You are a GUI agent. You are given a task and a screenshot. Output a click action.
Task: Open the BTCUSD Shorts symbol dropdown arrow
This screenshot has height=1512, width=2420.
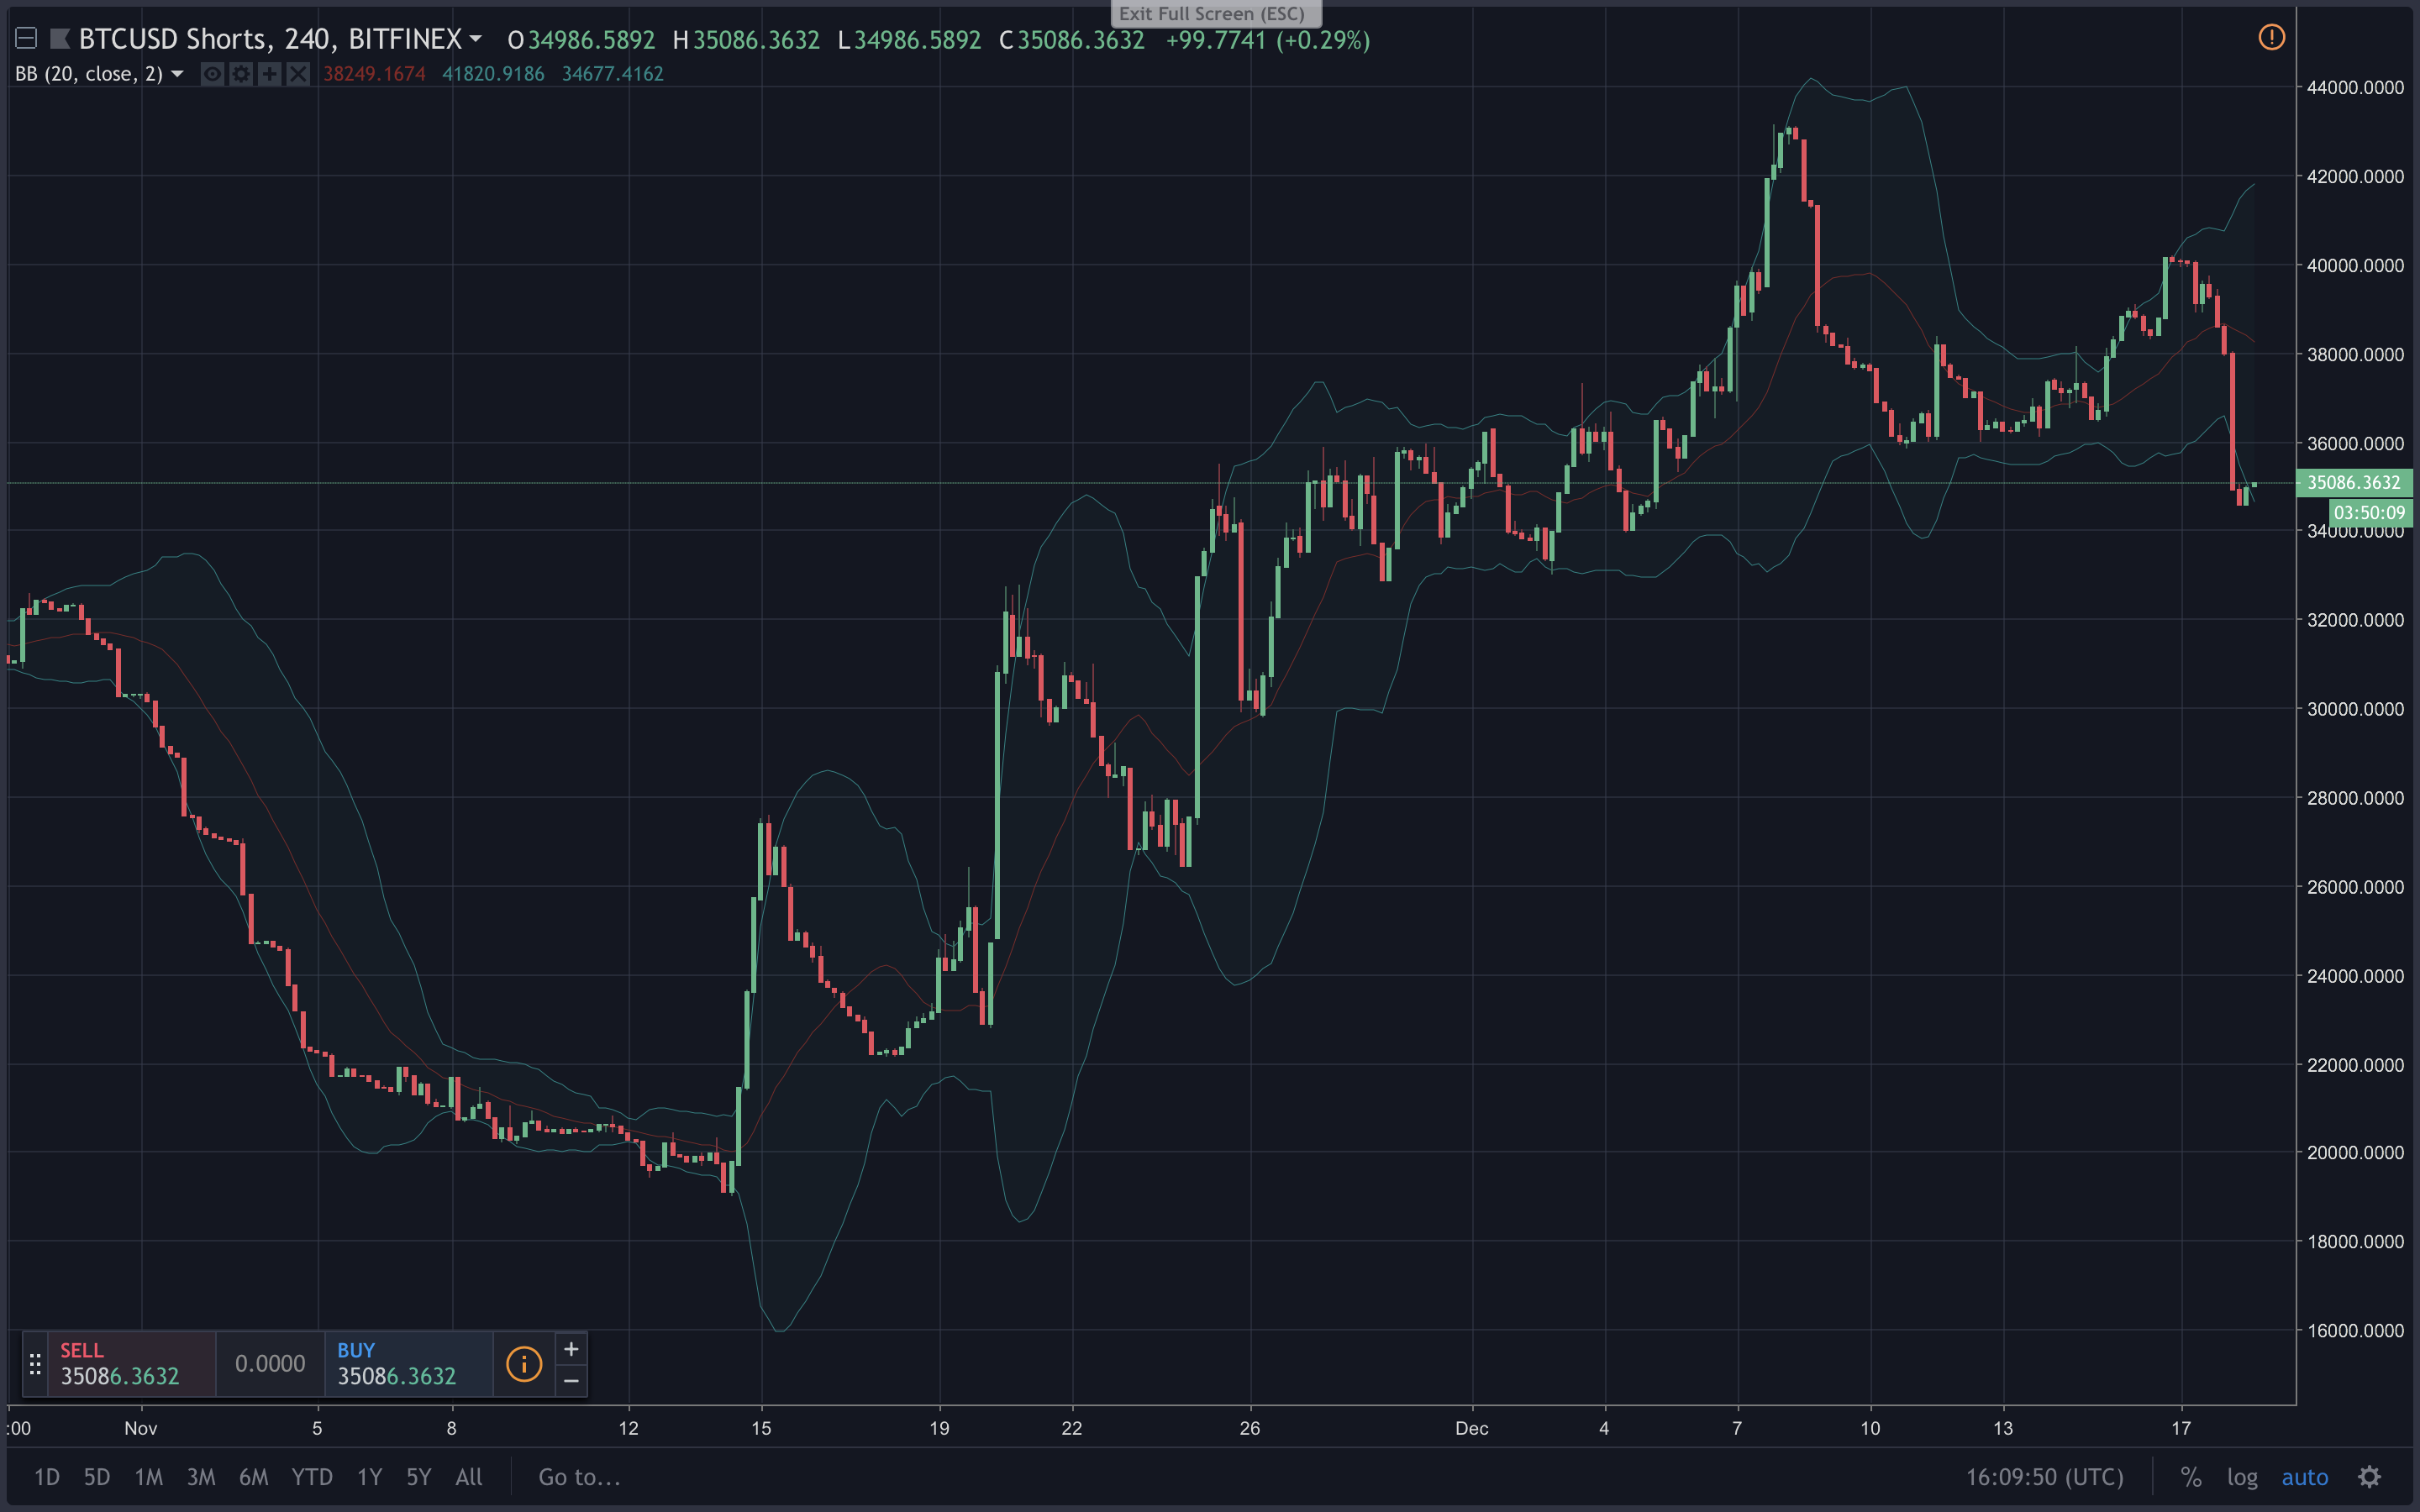[476, 39]
